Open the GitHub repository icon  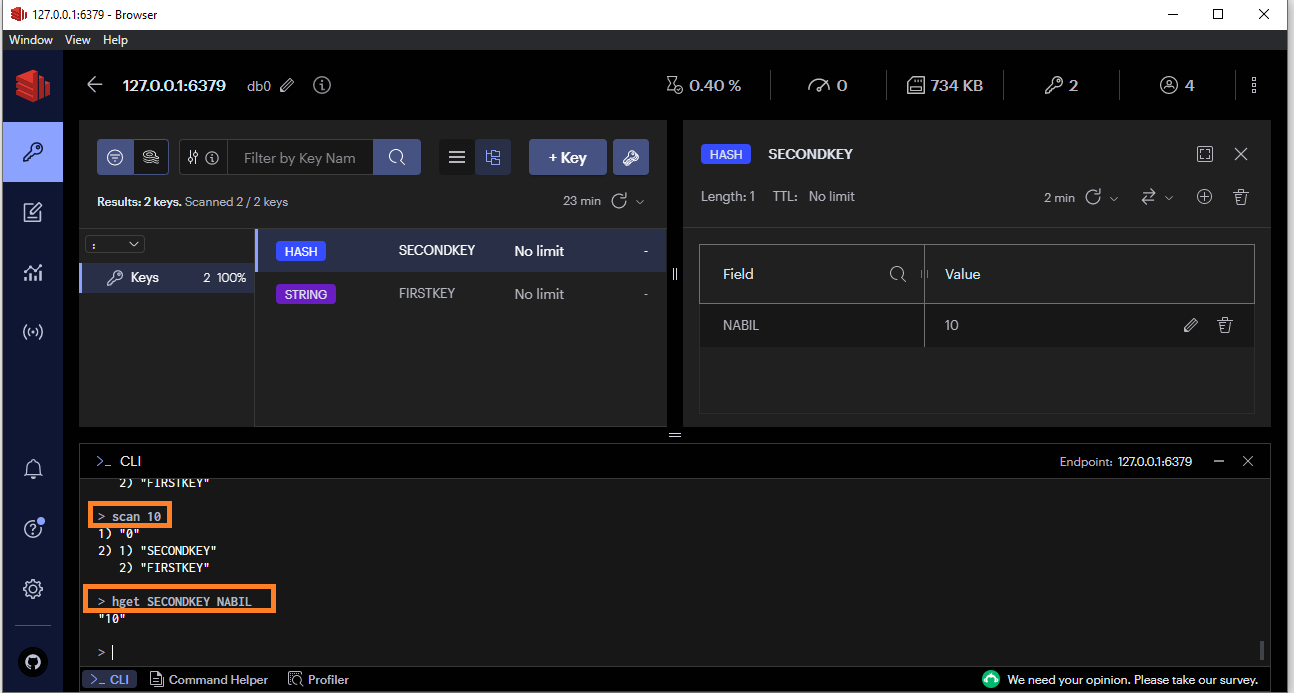tap(32, 661)
